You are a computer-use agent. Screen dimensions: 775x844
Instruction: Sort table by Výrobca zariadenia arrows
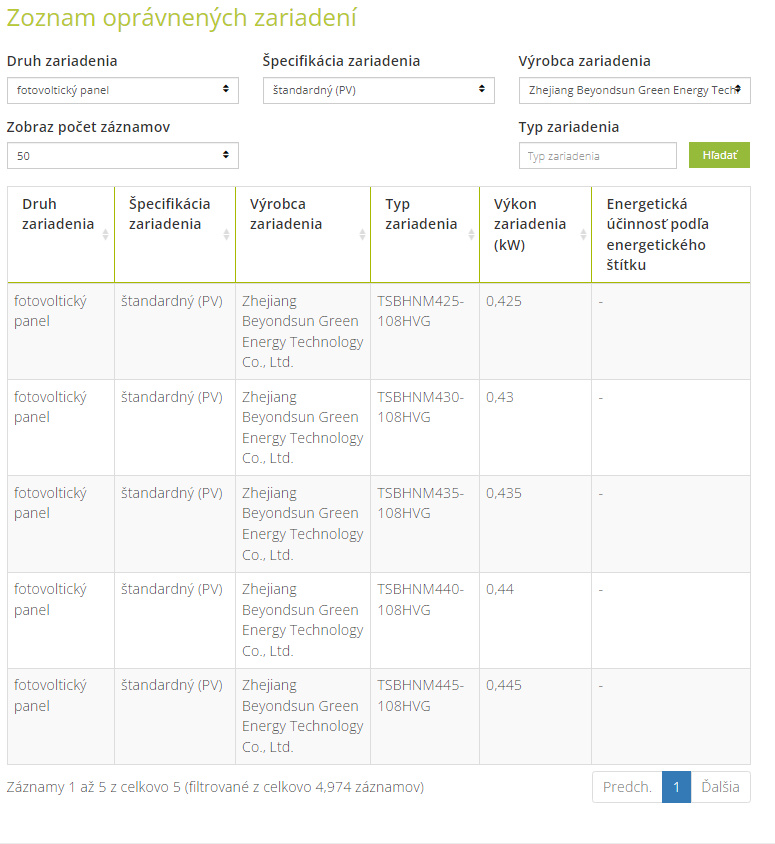pos(362,234)
